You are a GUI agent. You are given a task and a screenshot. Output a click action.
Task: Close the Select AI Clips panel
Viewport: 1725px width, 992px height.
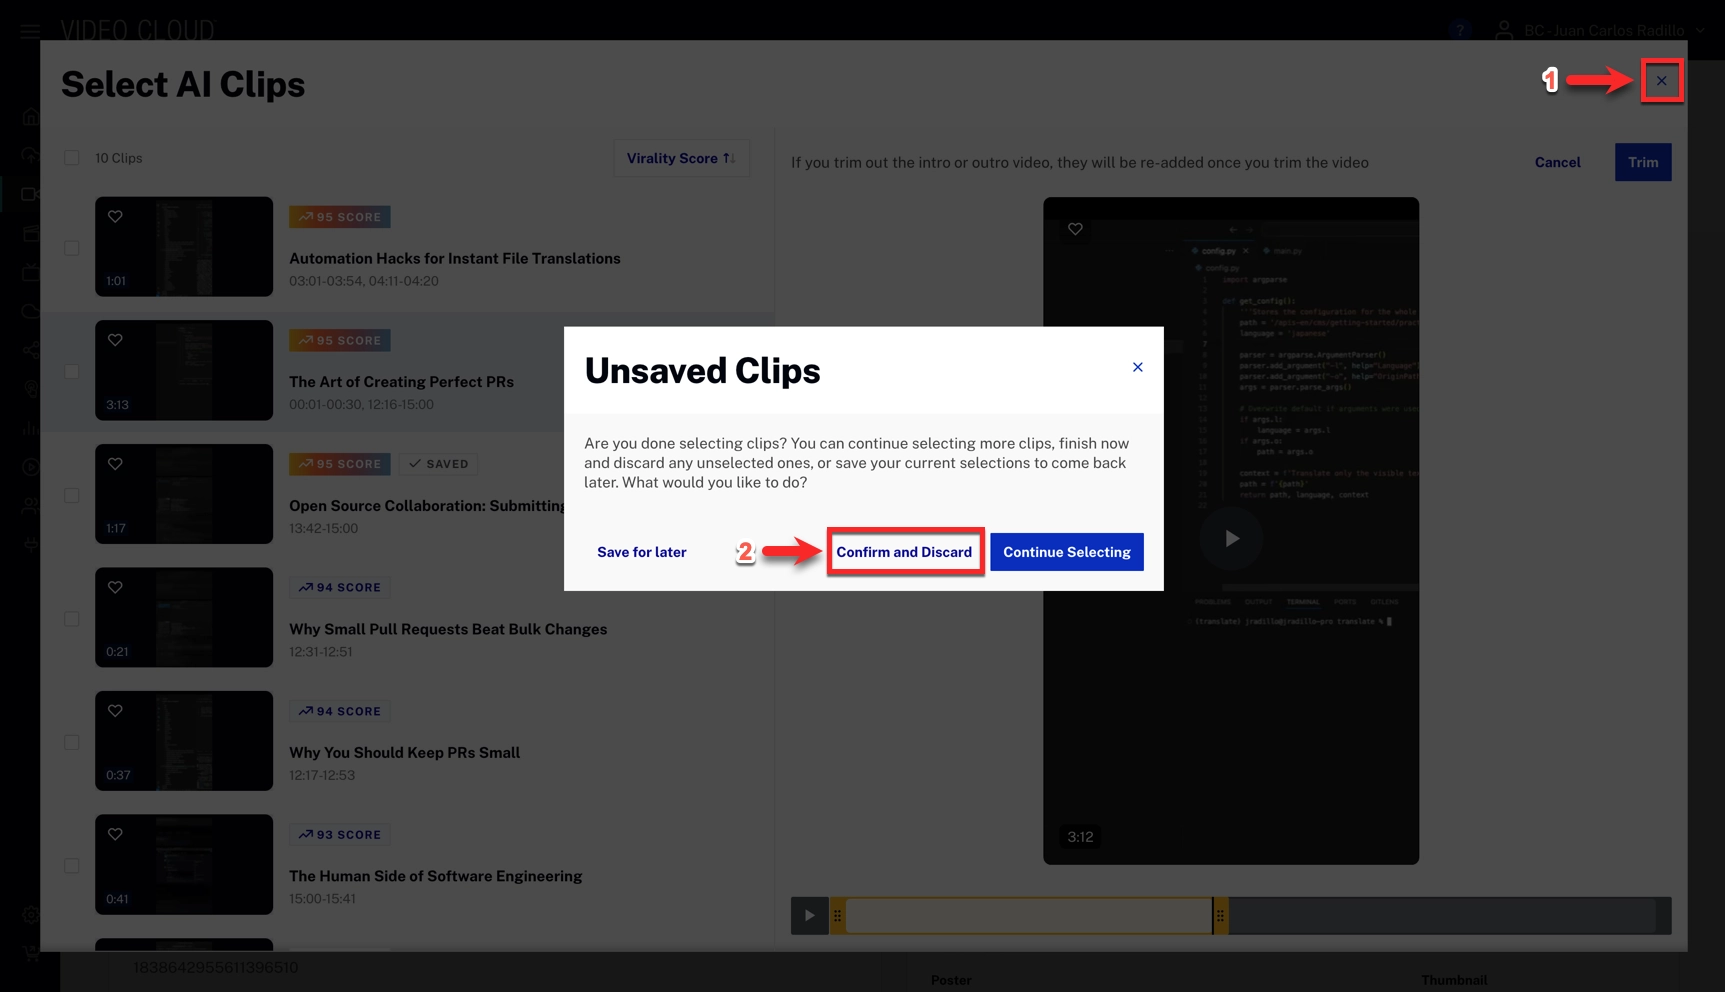(1661, 81)
